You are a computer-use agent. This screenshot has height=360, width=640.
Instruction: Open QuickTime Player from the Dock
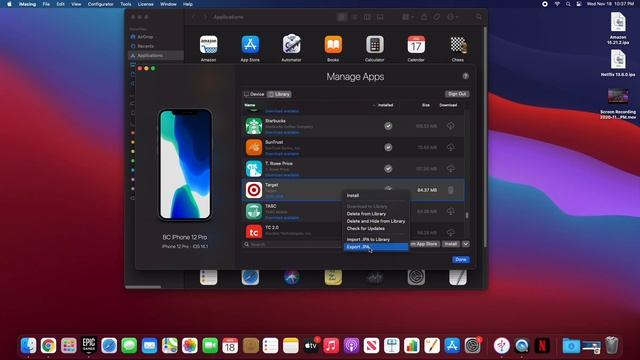pyautogui.click(x=522, y=346)
